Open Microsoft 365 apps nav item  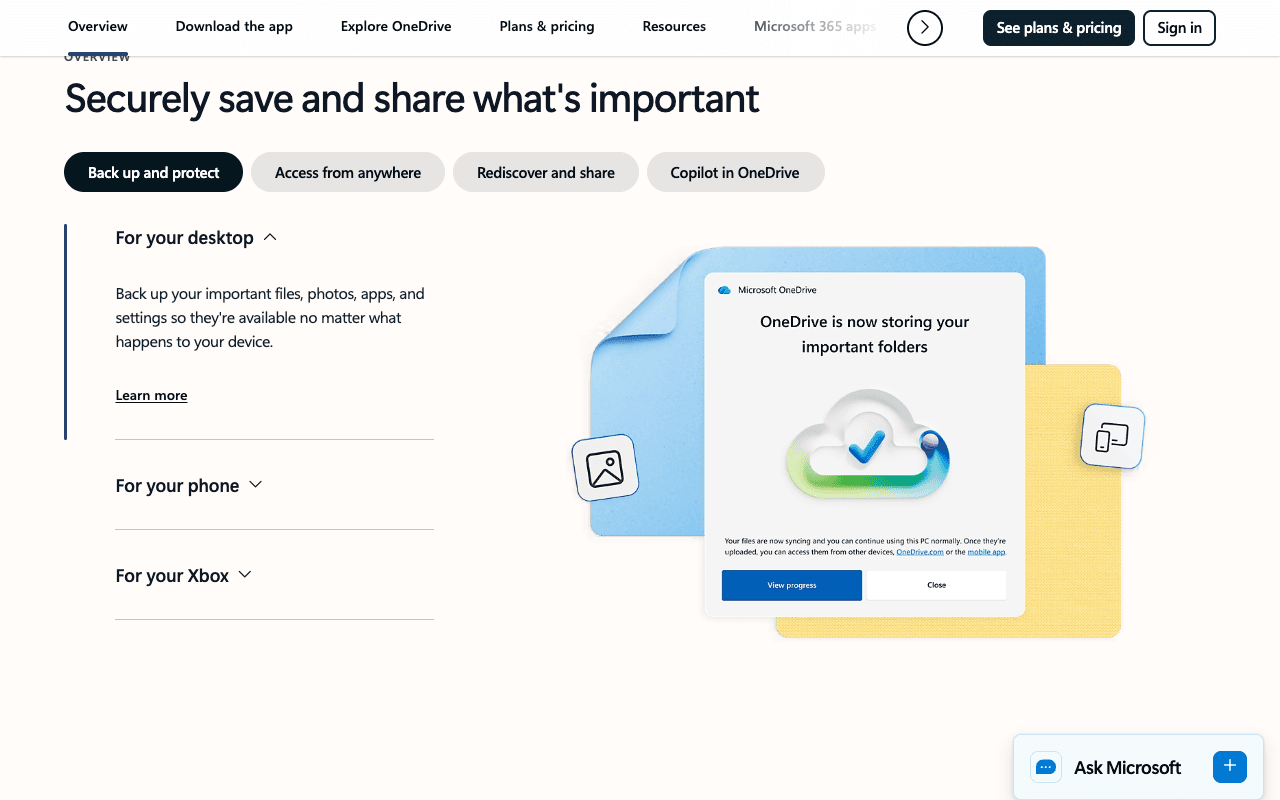815,27
